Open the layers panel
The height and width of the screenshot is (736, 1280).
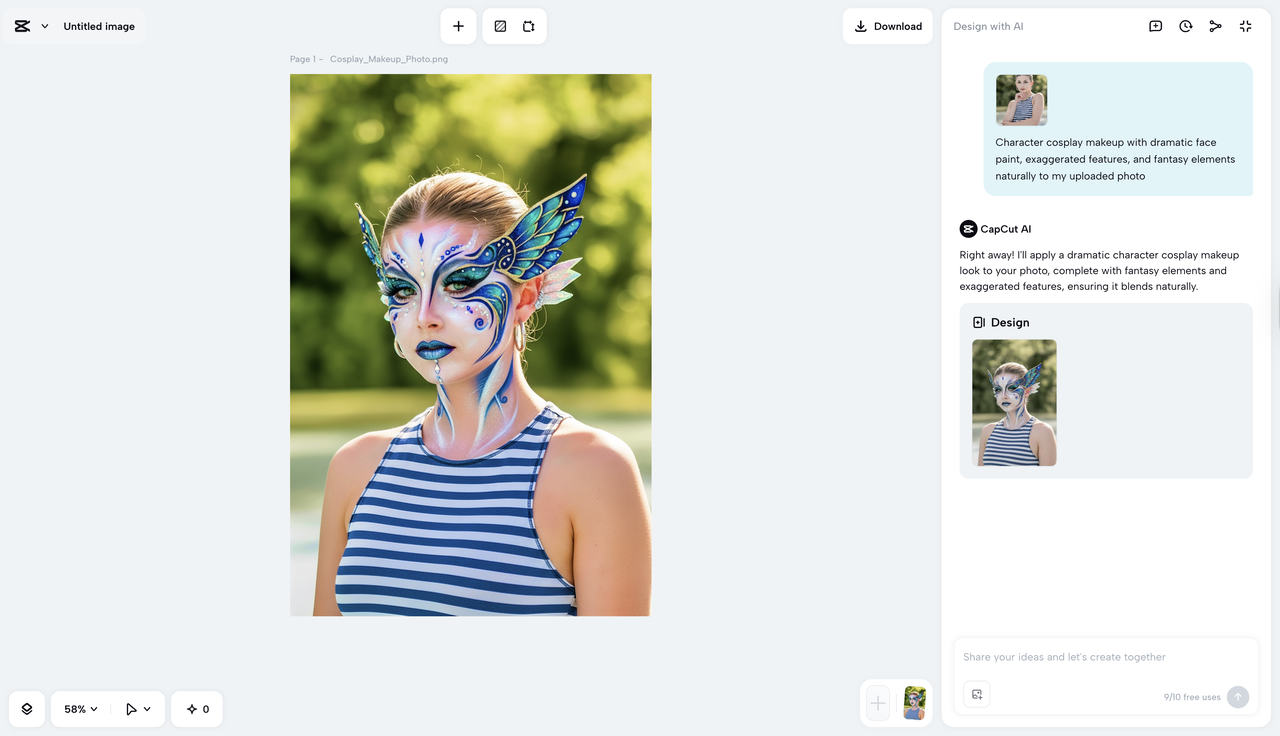pos(27,709)
